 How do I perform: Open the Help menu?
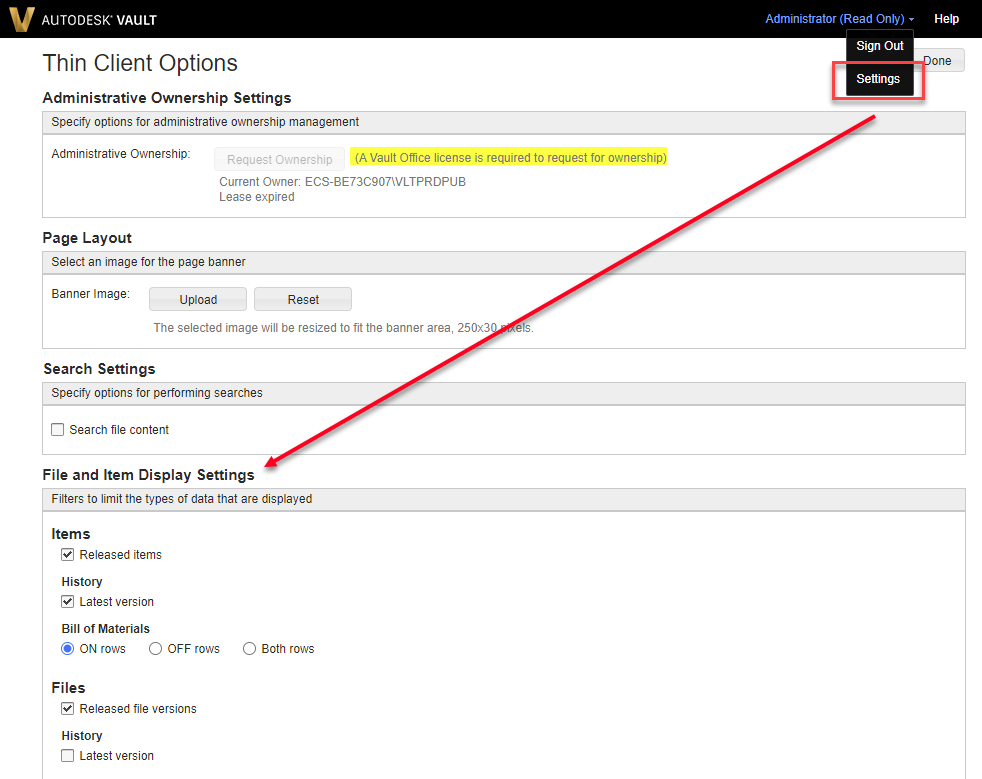click(946, 19)
